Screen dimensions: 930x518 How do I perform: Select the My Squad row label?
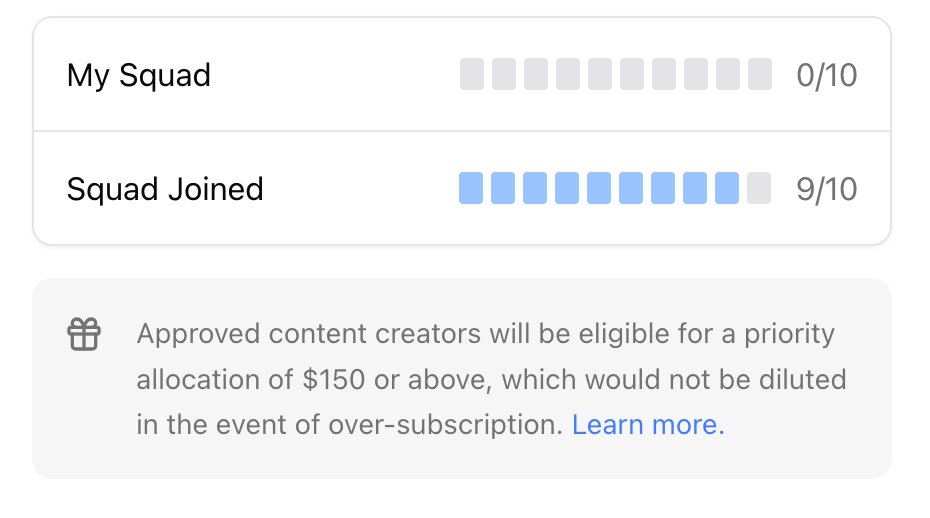click(x=138, y=75)
